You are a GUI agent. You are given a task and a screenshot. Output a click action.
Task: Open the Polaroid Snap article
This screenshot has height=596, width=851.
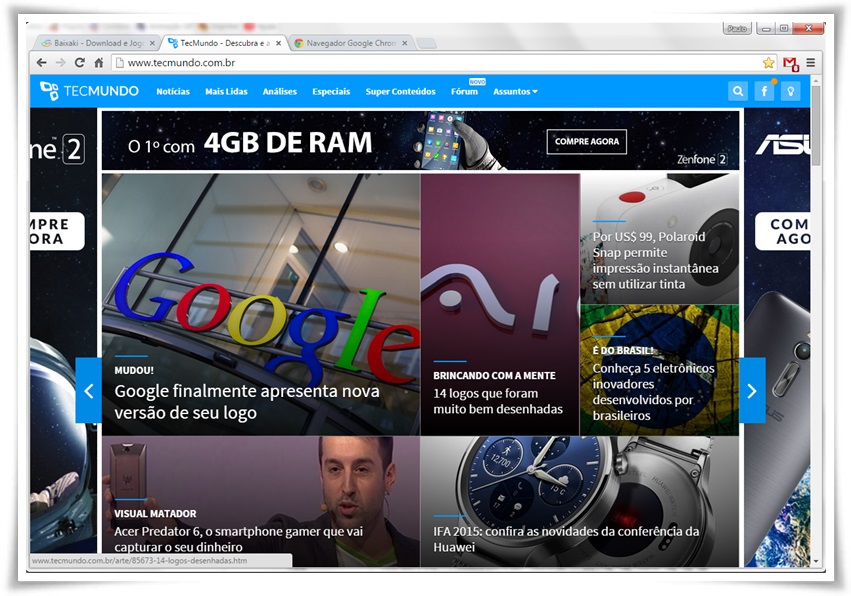point(656,260)
